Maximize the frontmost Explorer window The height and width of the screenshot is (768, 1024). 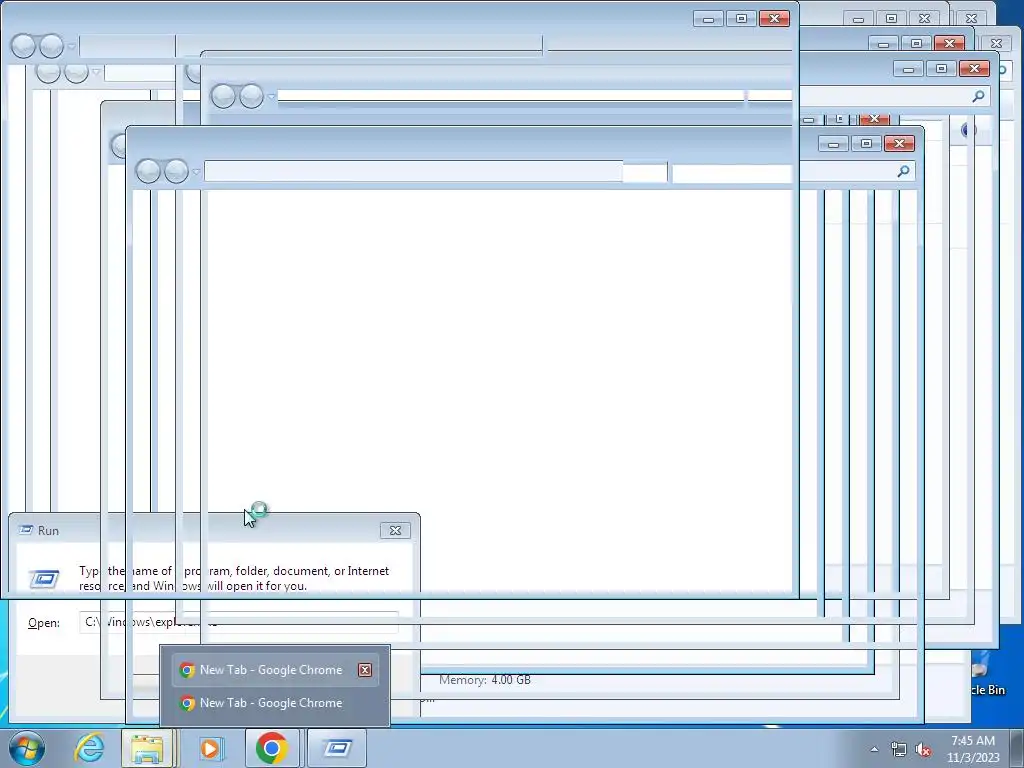point(866,144)
